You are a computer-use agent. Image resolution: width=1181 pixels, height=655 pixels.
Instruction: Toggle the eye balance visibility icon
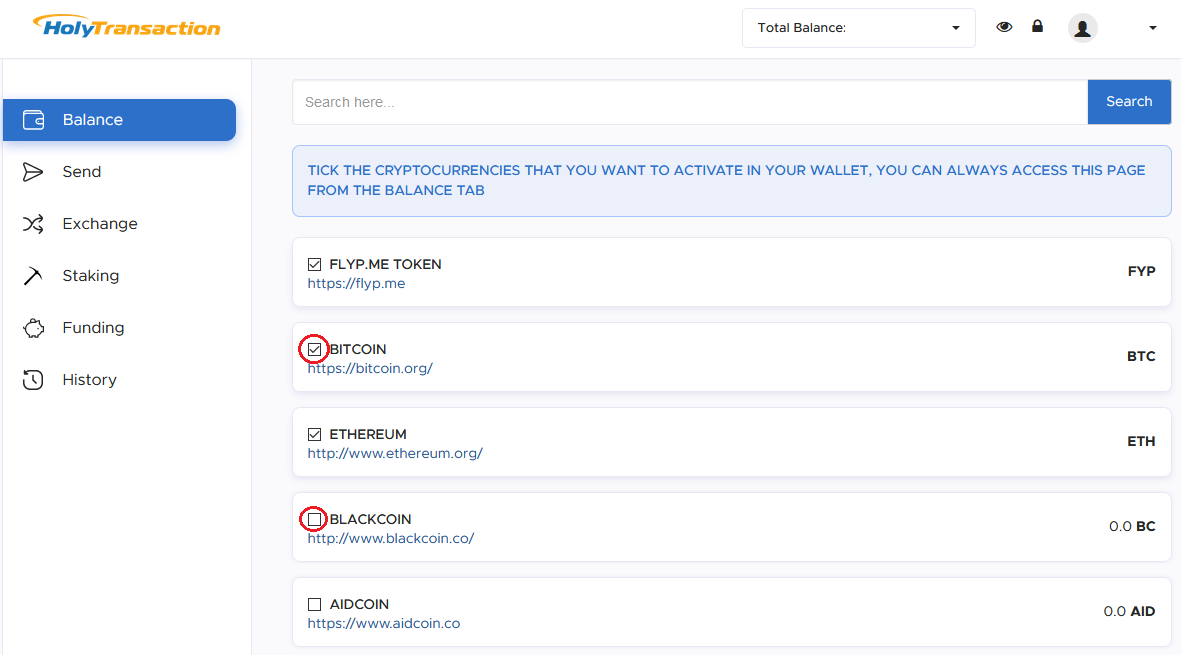click(x=1004, y=27)
